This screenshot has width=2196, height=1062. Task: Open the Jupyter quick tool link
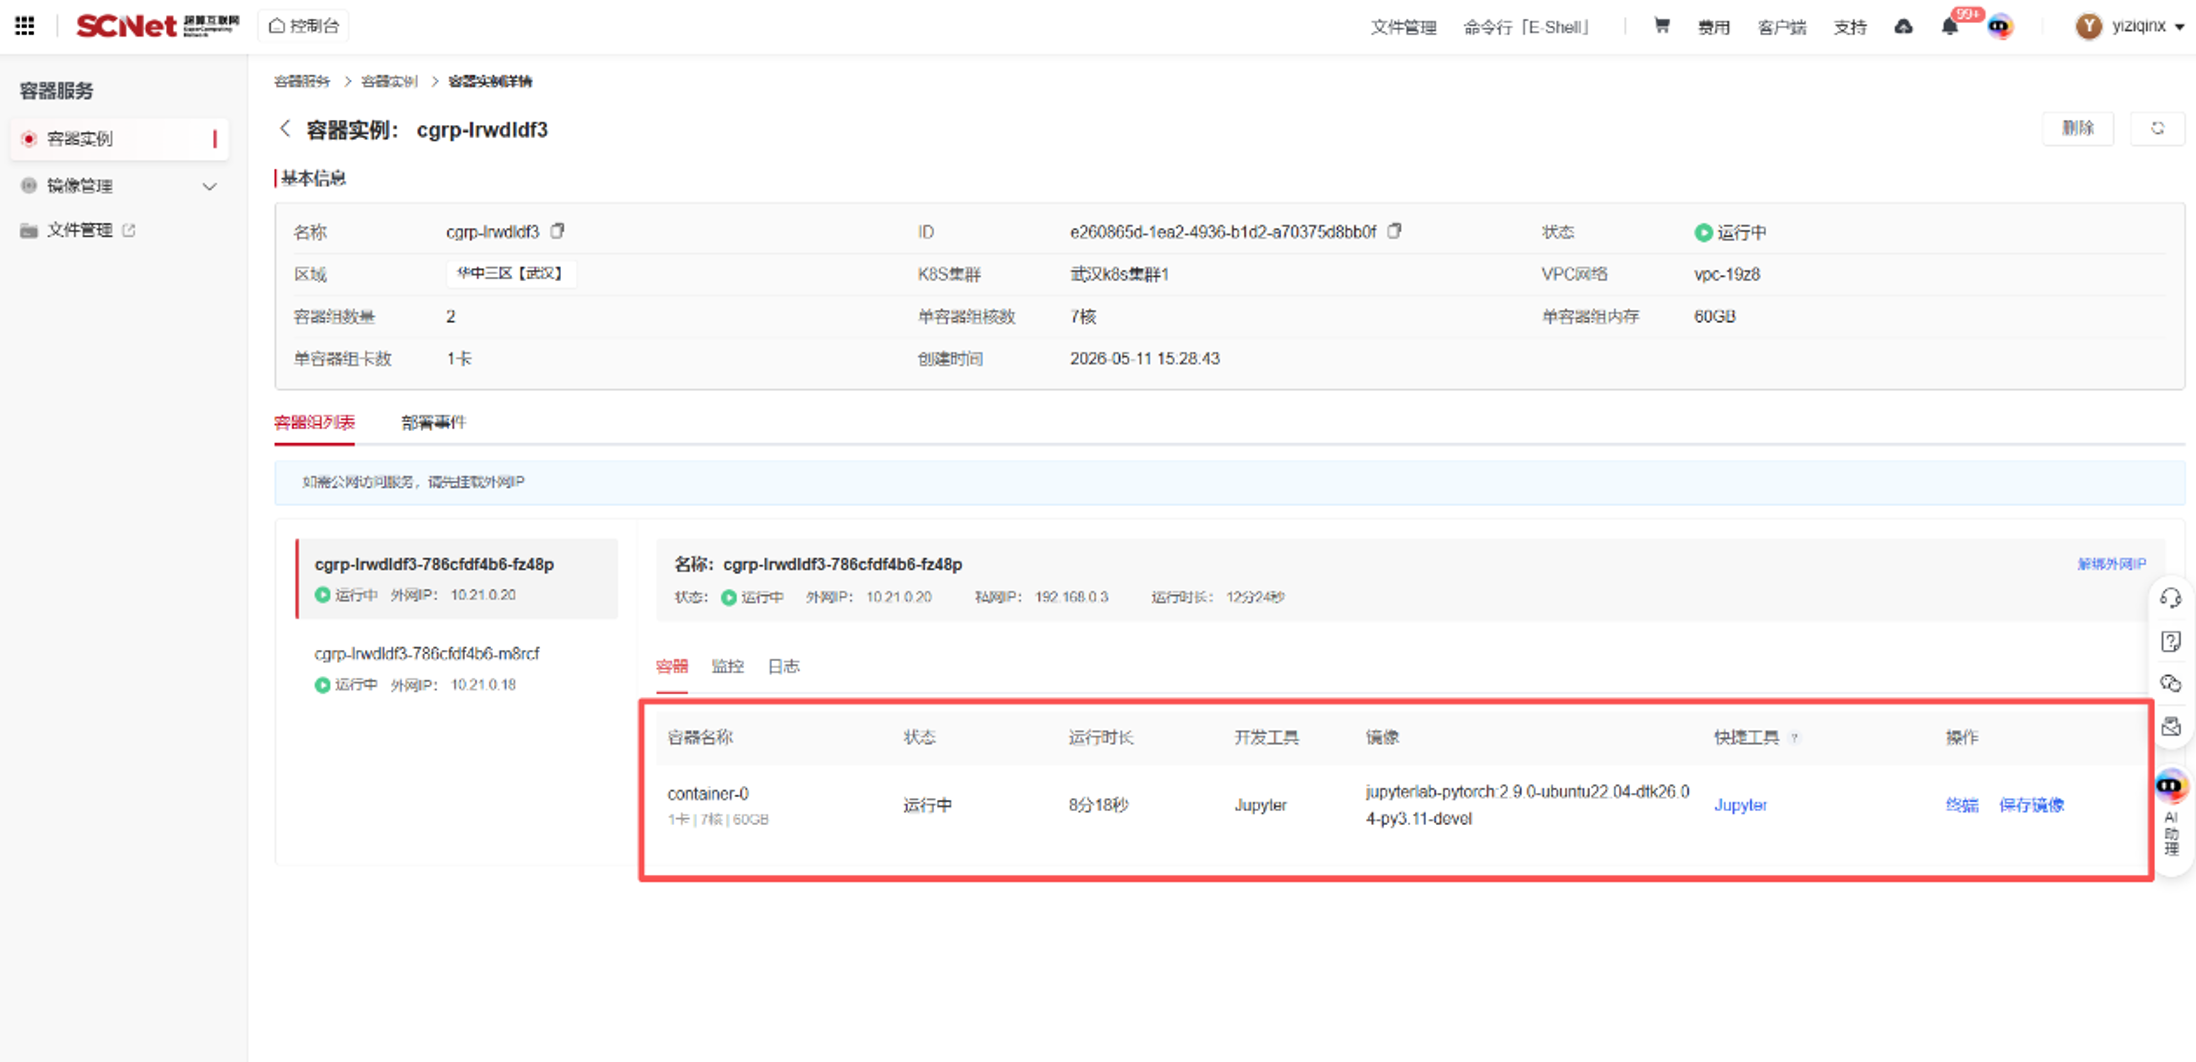[1740, 805]
